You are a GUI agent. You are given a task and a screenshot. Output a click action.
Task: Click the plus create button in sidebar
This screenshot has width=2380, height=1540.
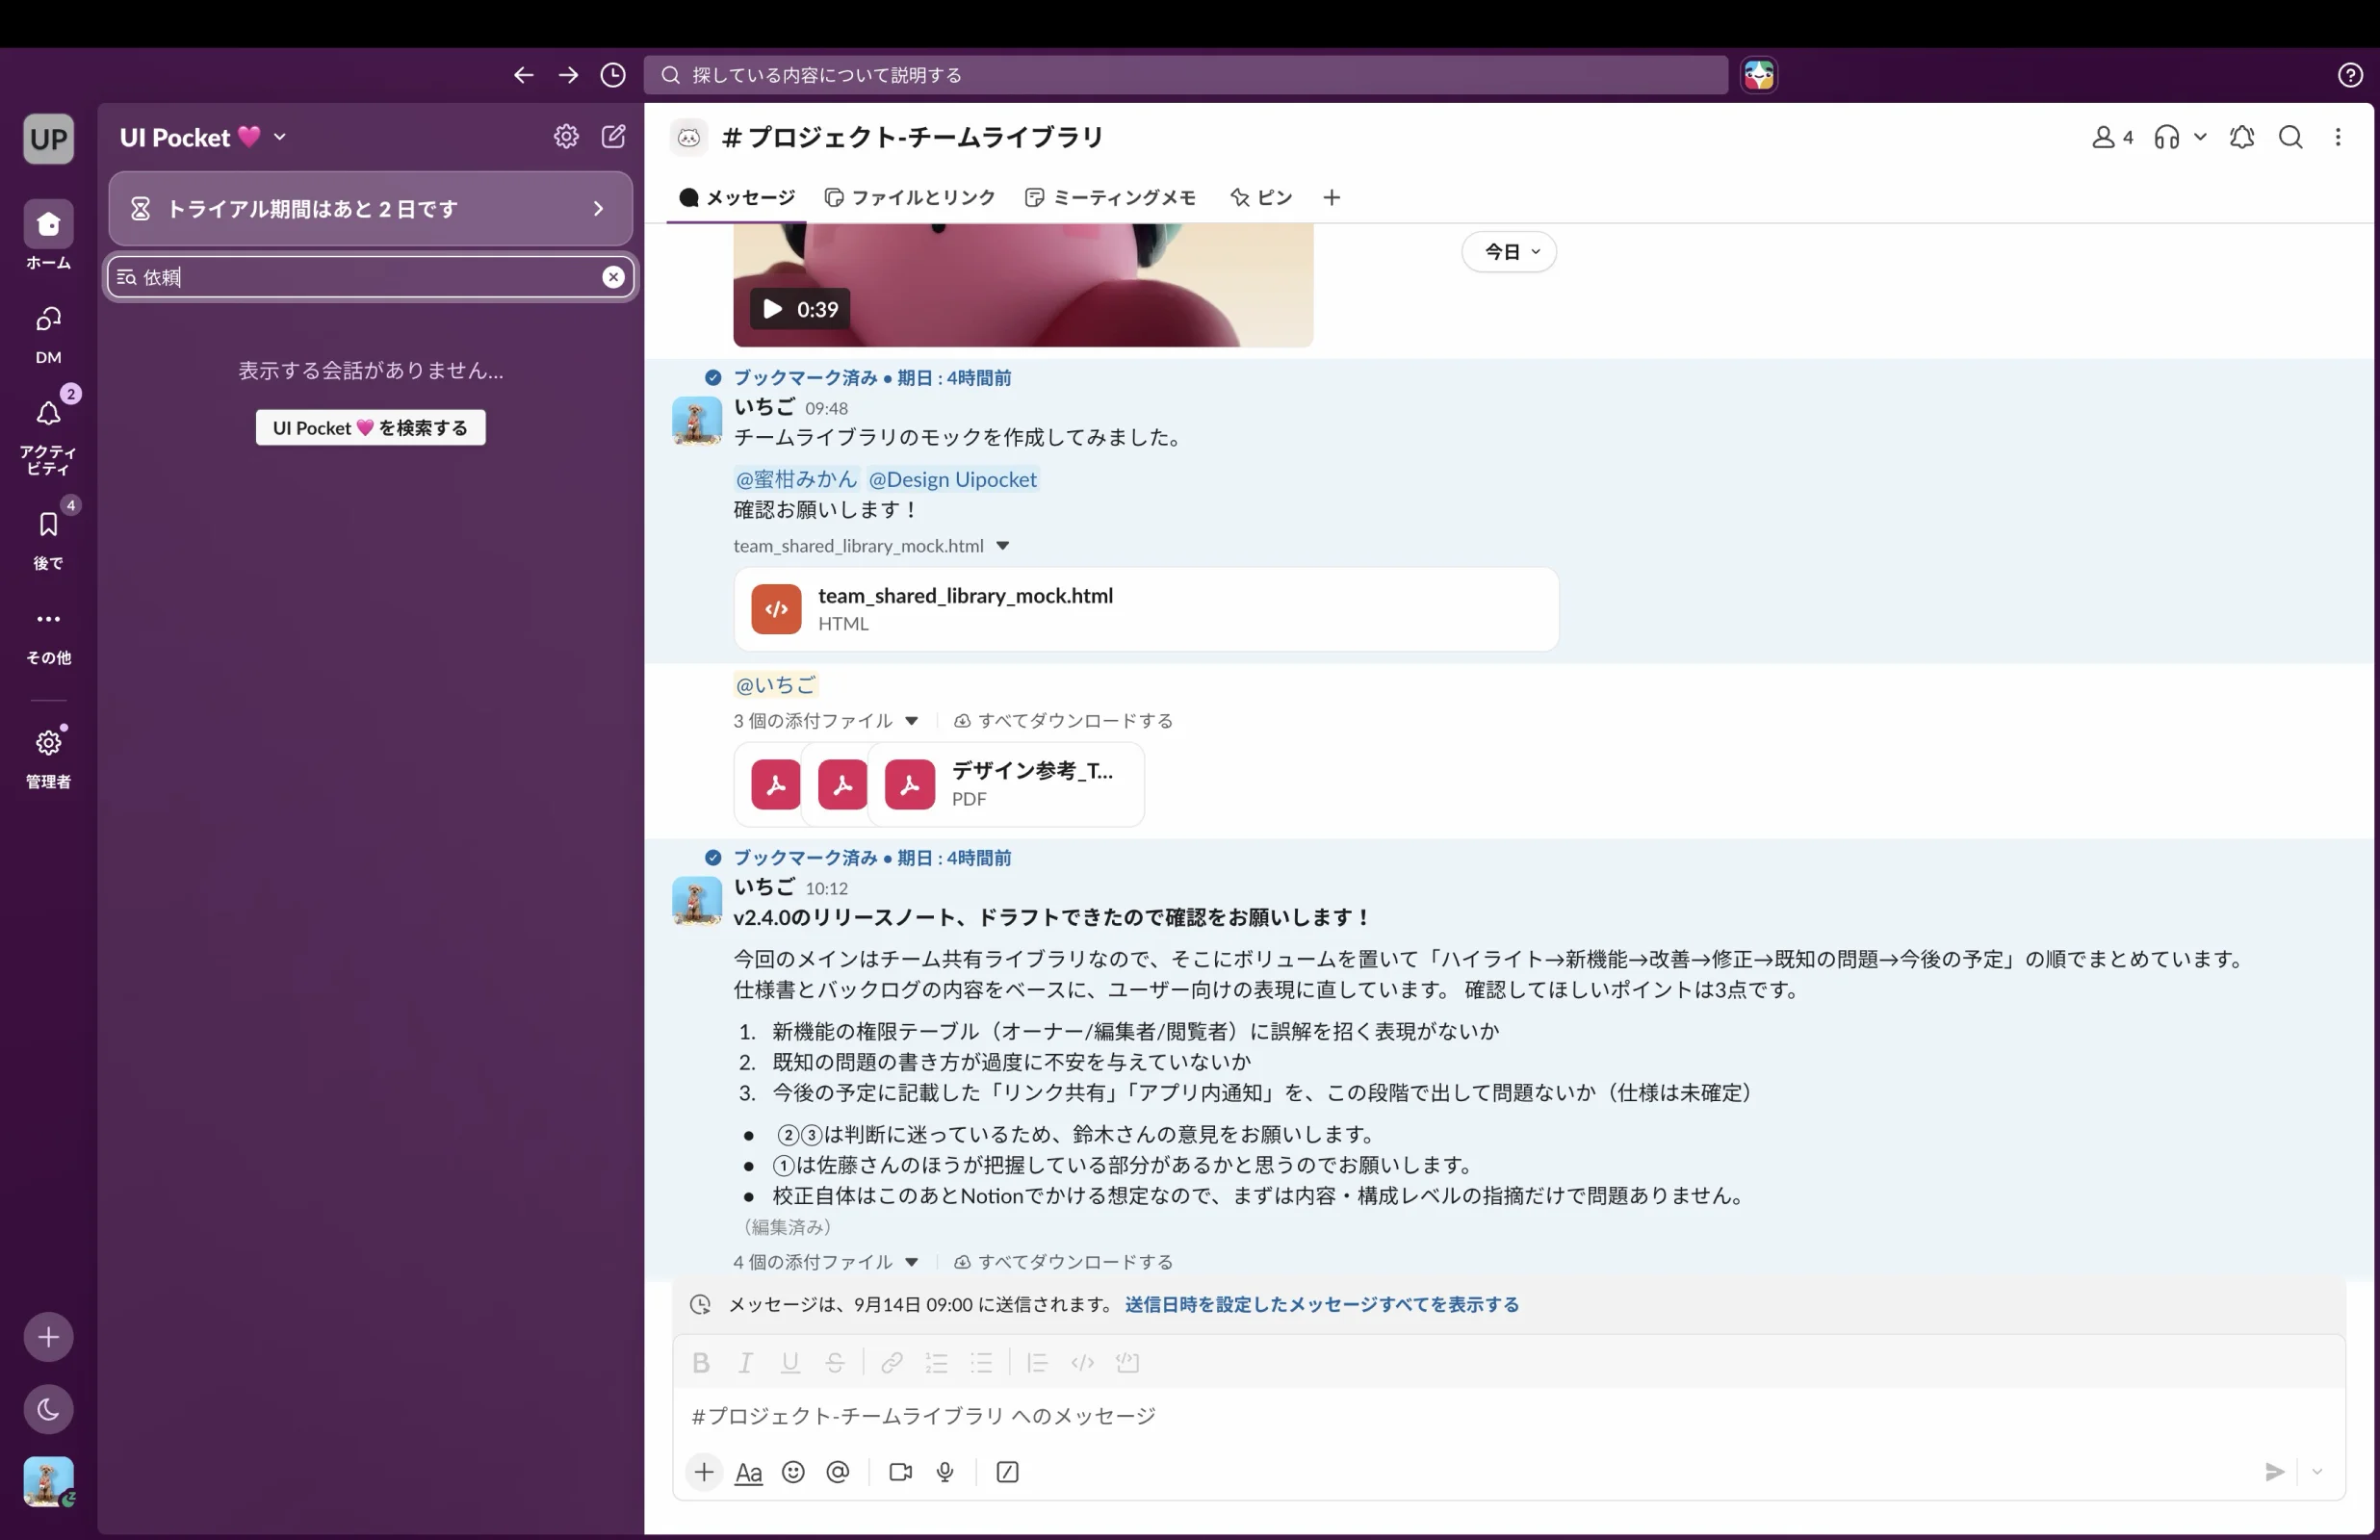[48, 1337]
